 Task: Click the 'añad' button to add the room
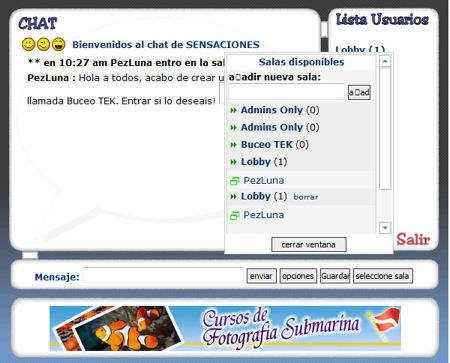[359, 92]
